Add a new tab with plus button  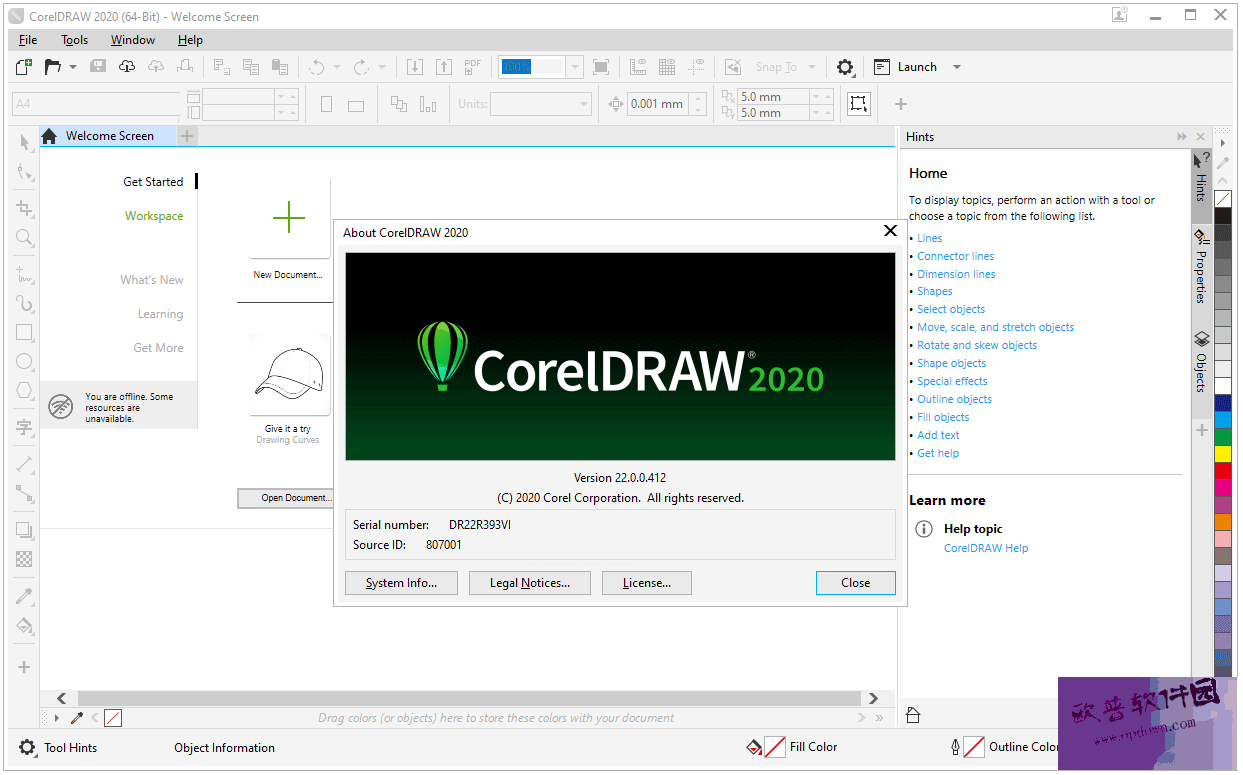[x=187, y=136]
